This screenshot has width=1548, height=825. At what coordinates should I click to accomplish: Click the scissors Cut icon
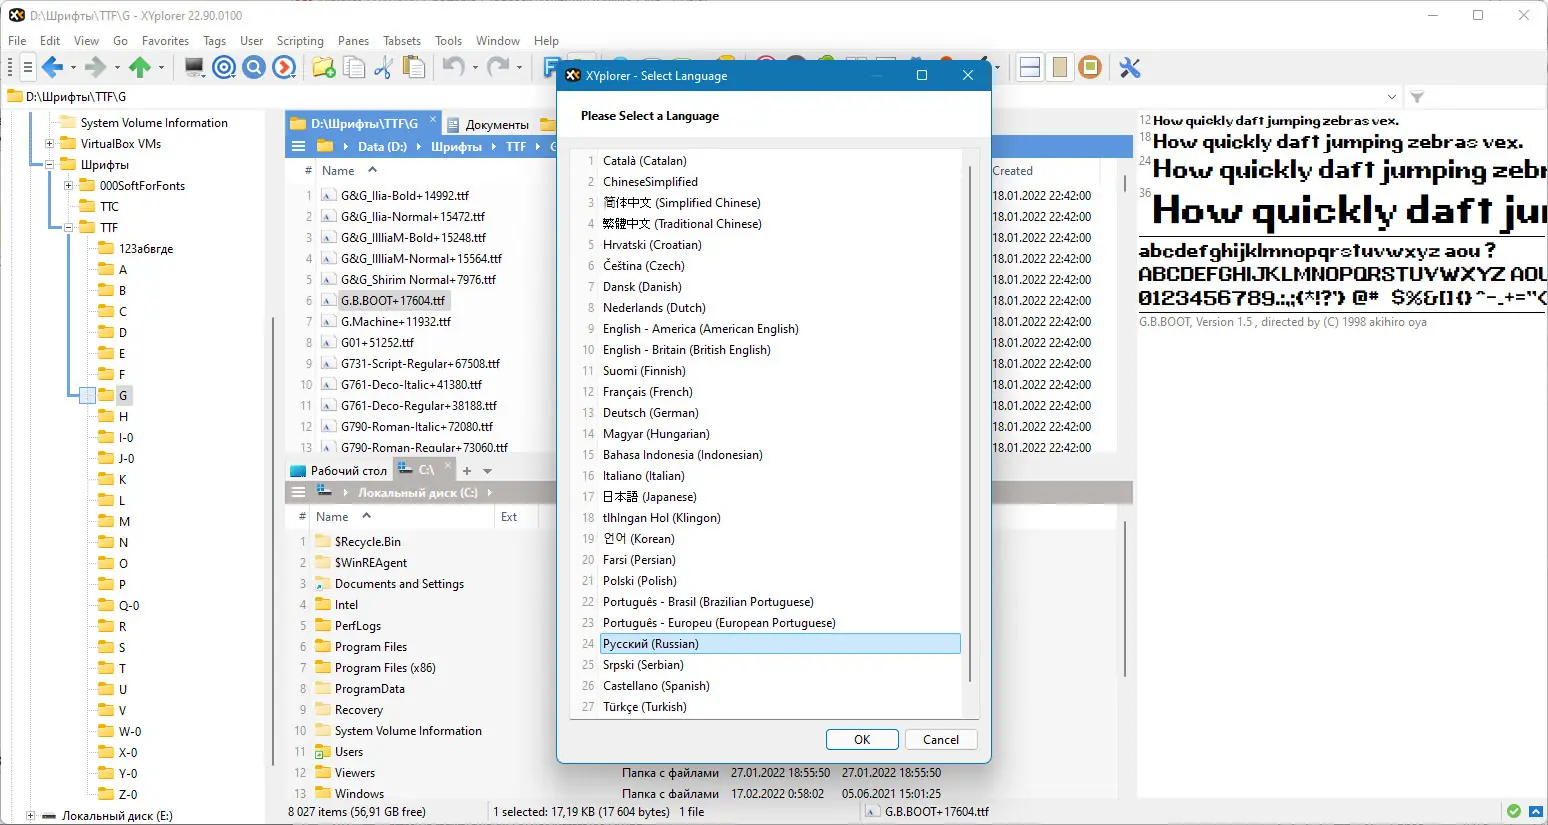pyautogui.click(x=383, y=67)
